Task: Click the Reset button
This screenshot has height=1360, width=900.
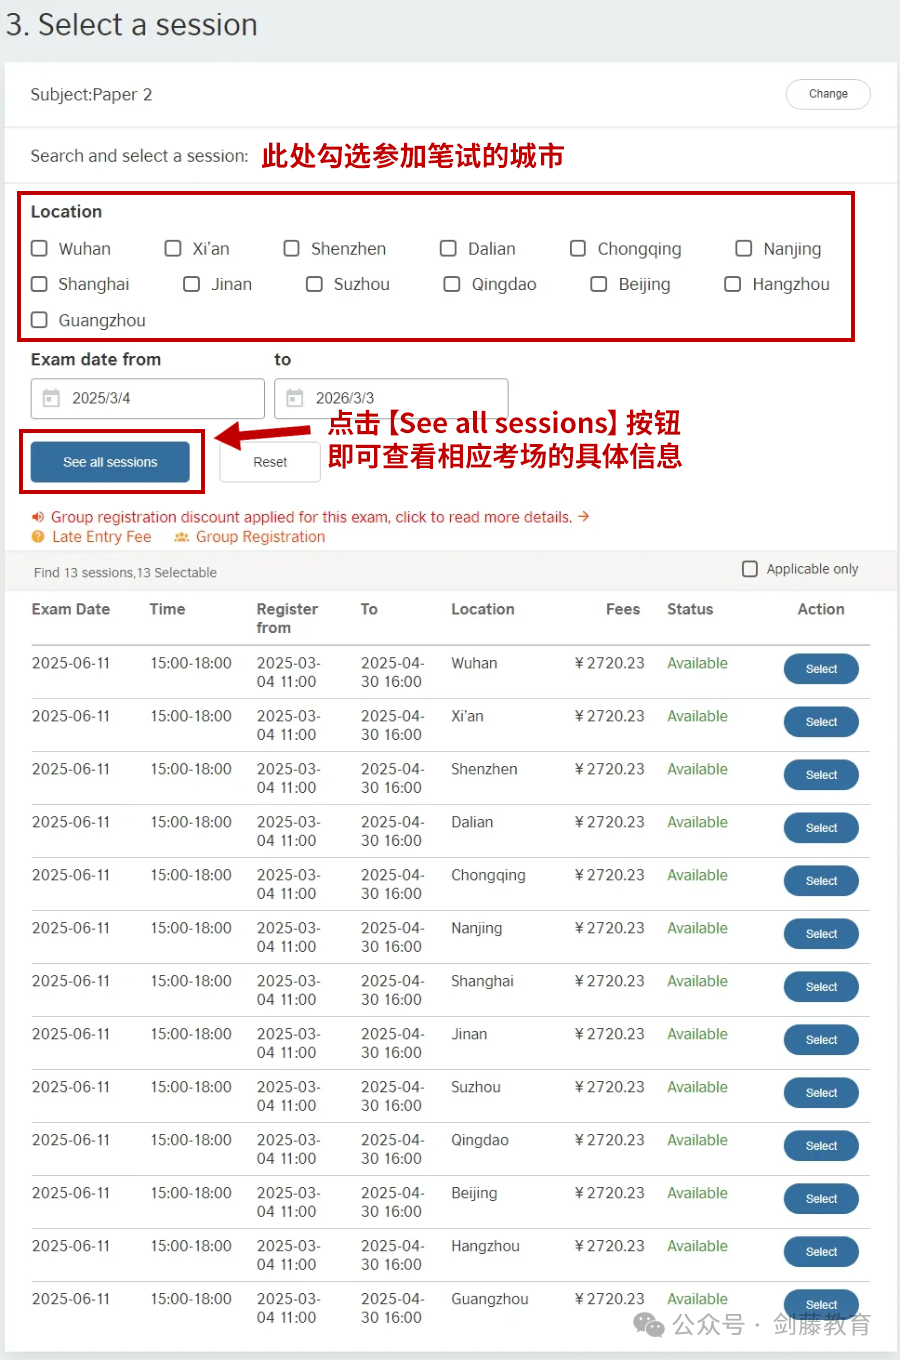Action: click(270, 462)
